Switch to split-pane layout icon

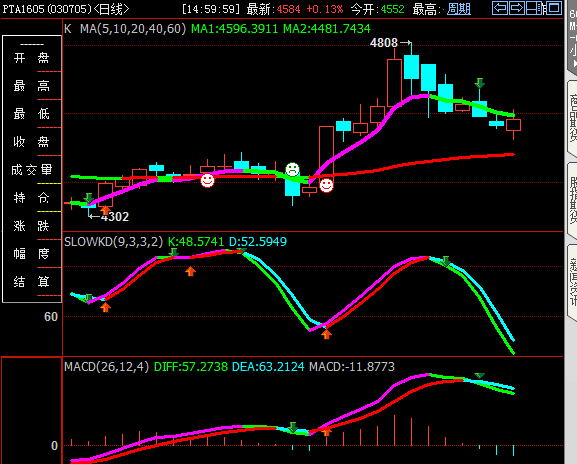[535, 8]
